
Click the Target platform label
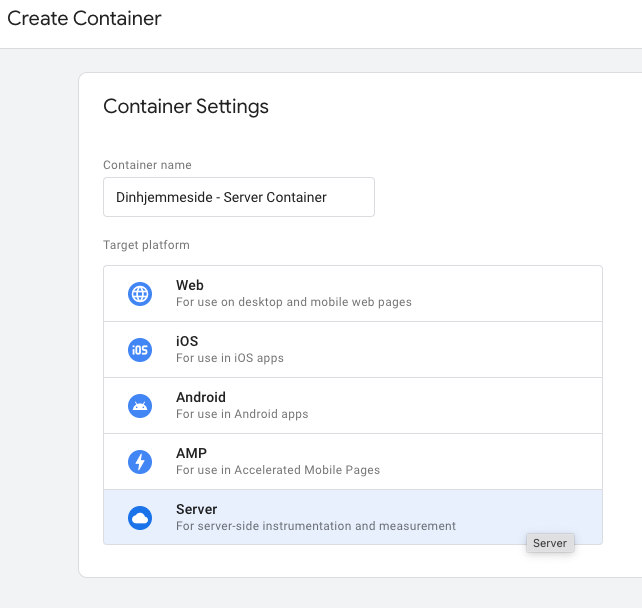tap(146, 245)
